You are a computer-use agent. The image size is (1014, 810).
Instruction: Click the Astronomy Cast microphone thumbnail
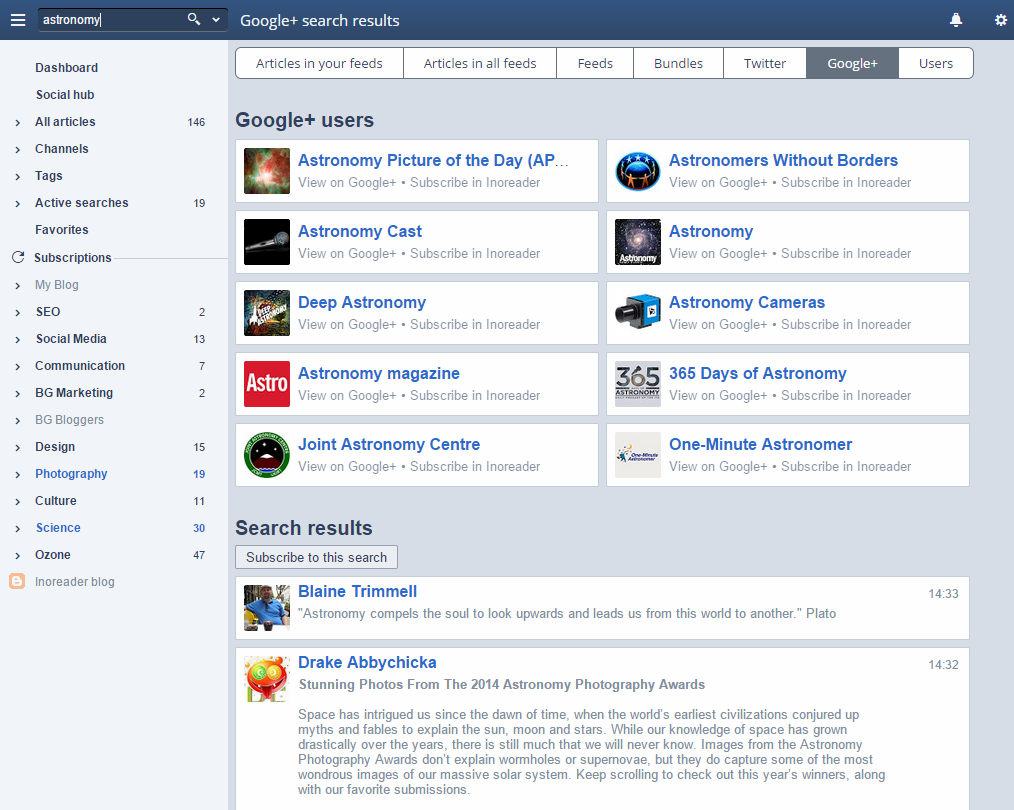pyautogui.click(x=266, y=242)
